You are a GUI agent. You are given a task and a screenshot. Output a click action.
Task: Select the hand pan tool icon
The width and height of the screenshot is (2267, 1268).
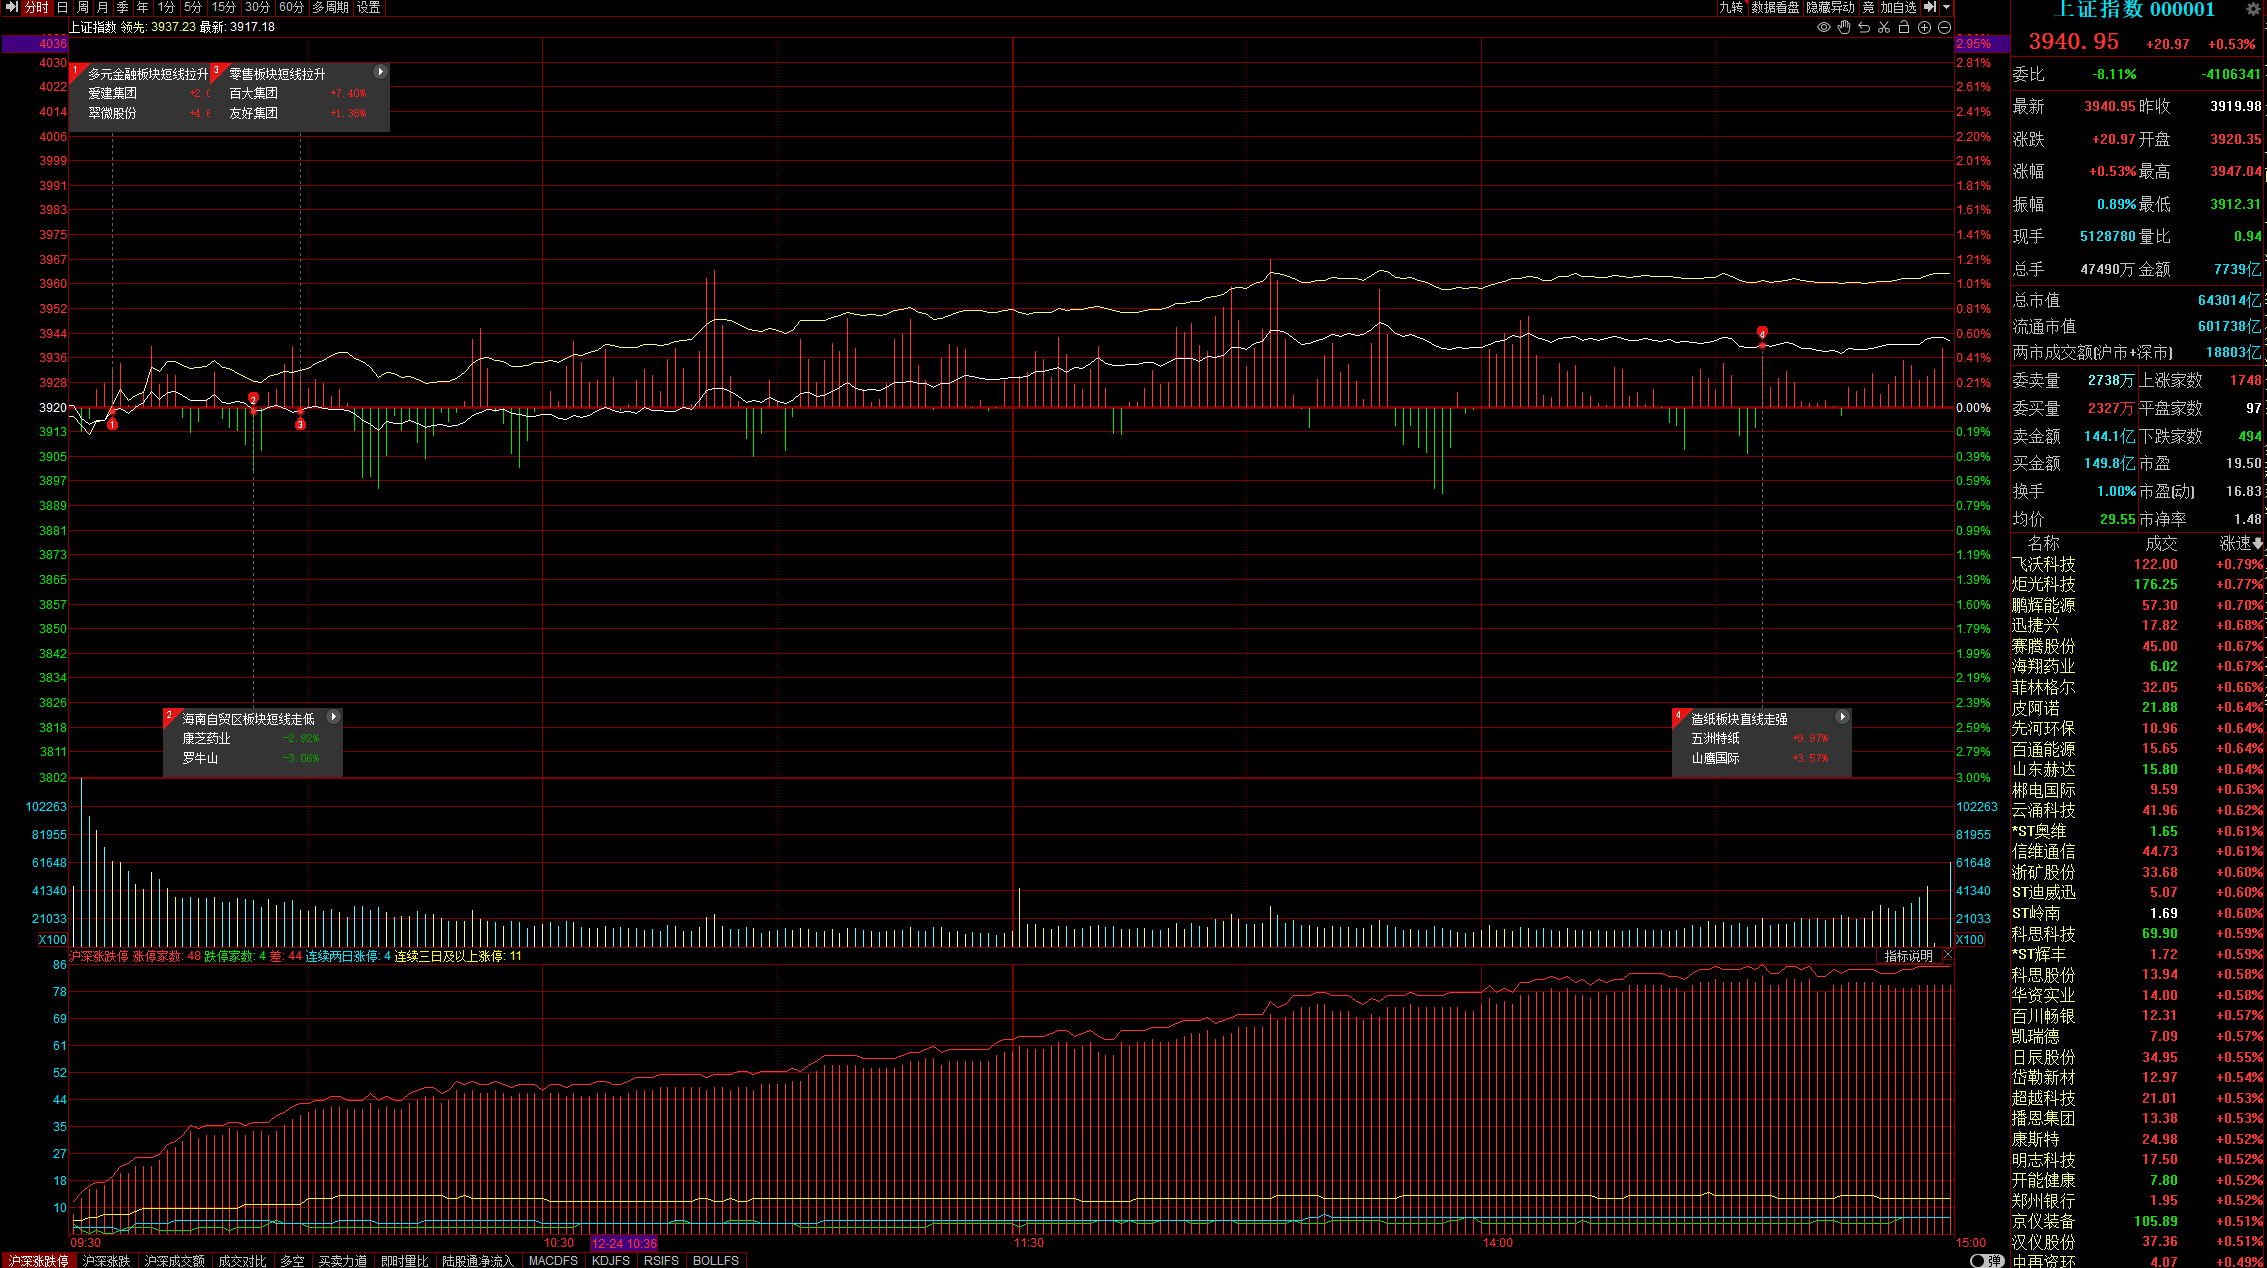click(x=1844, y=28)
